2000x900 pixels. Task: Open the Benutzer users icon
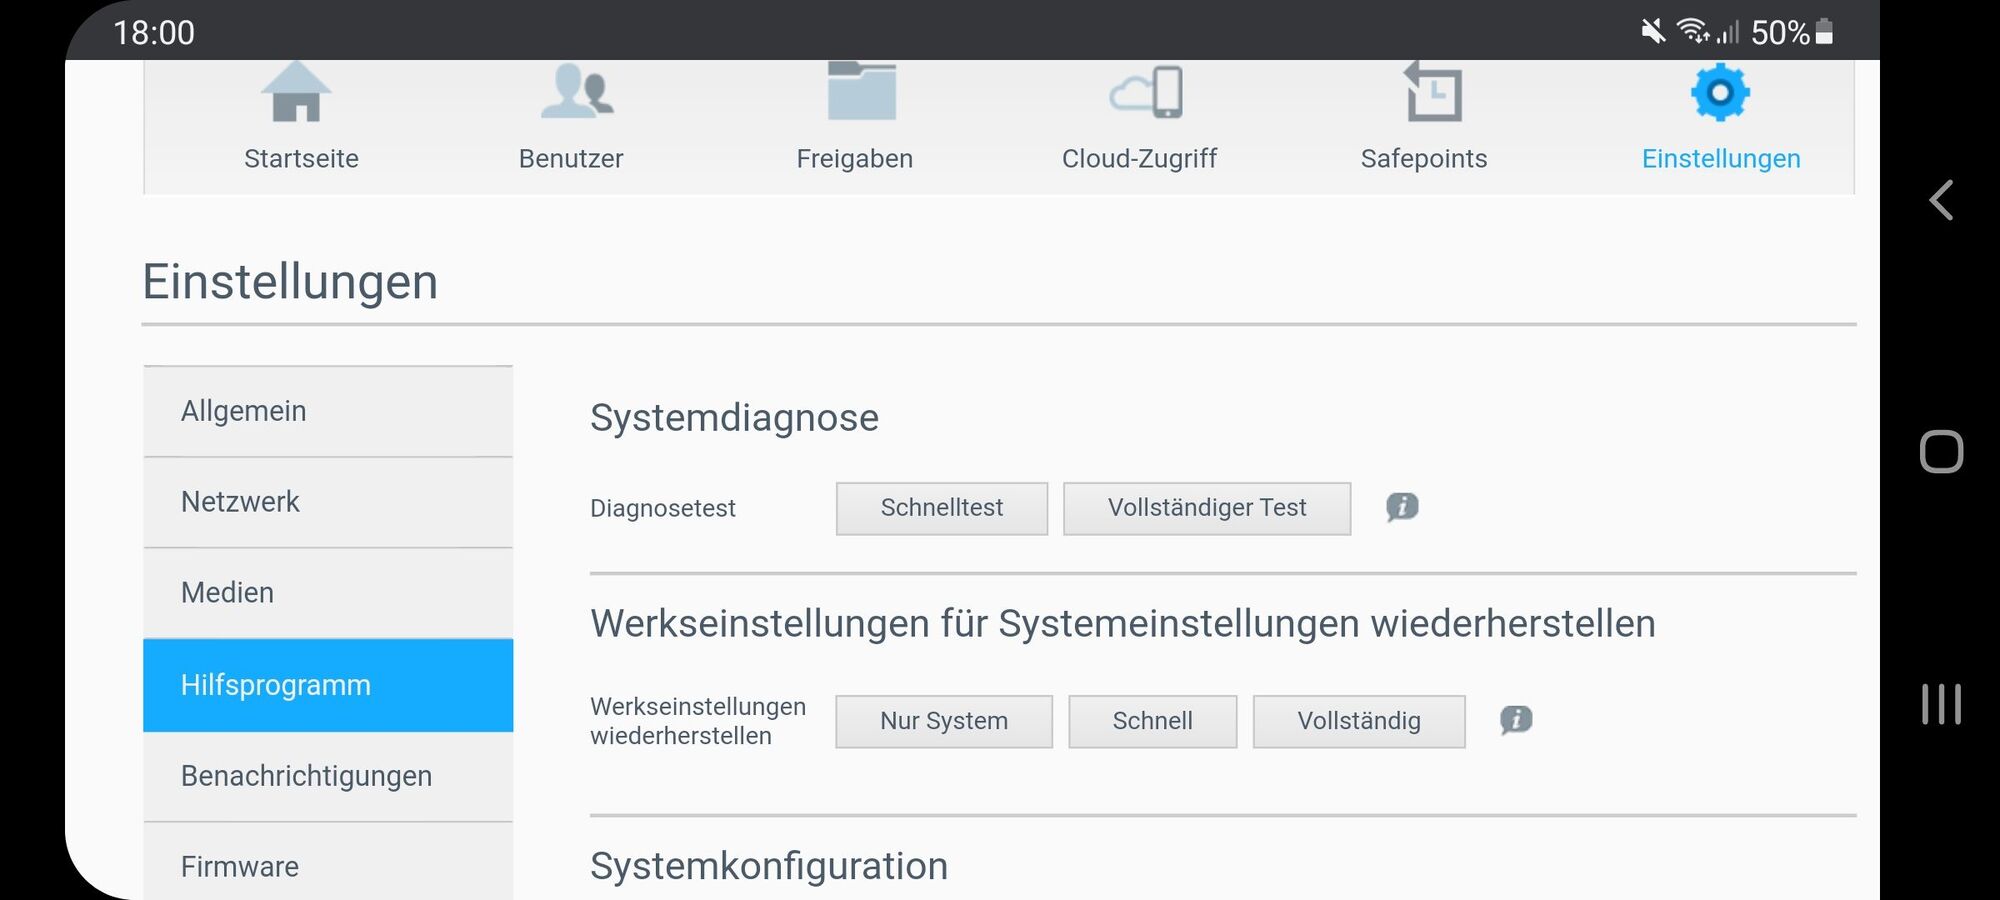[x=577, y=91]
